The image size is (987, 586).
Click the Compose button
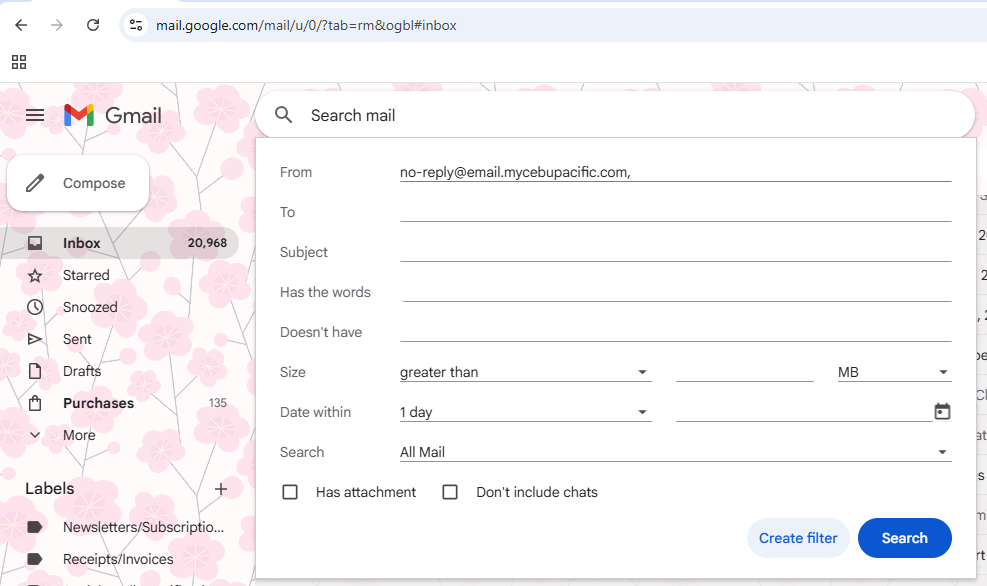[x=78, y=183]
